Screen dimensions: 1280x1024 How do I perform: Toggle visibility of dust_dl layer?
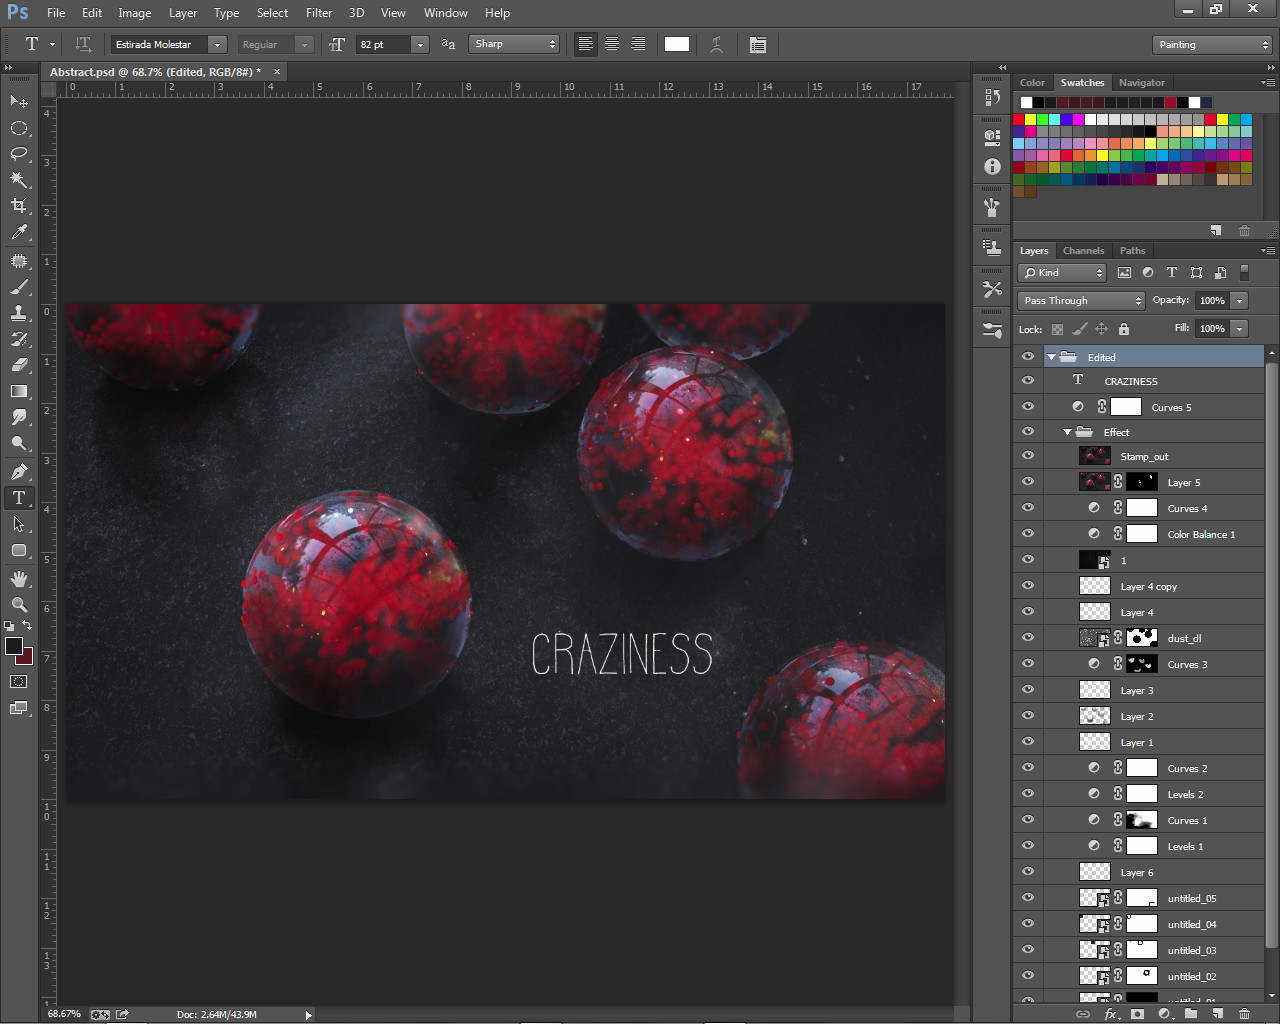pyautogui.click(x=1028, y=638)
